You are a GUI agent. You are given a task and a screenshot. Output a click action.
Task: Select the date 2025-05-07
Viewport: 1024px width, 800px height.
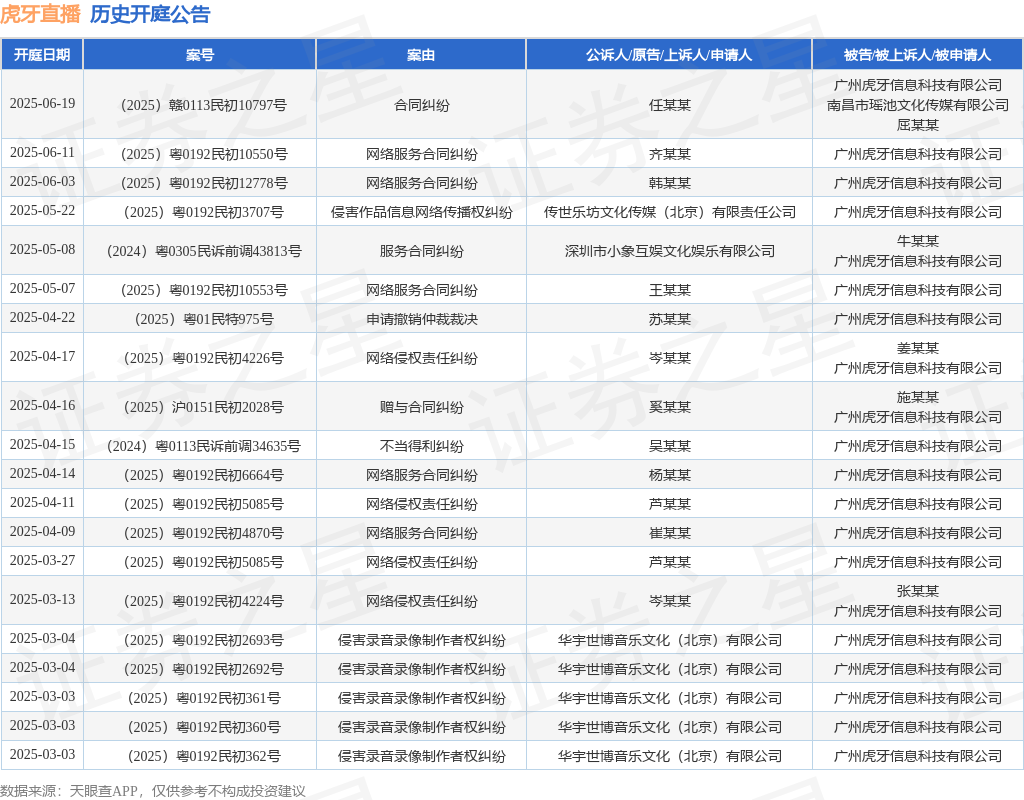pos(42,289)
